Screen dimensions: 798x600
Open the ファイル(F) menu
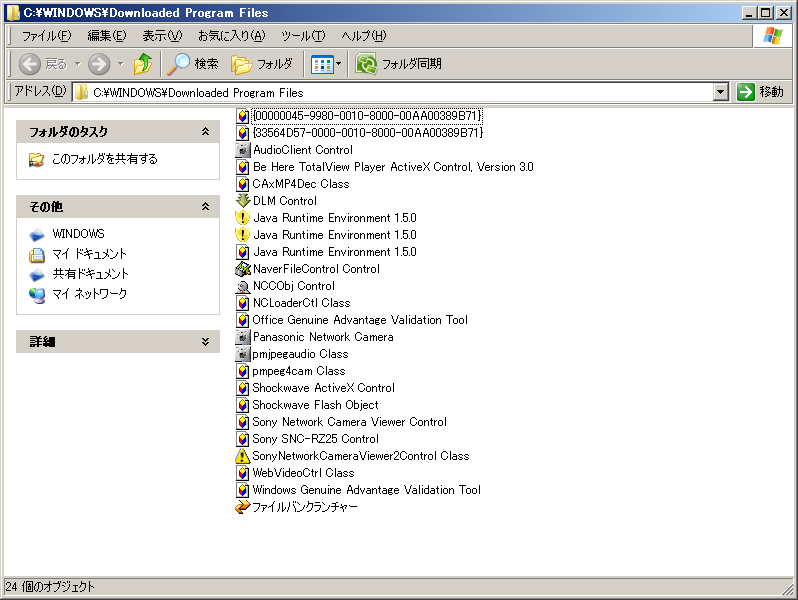coord(46,36)
